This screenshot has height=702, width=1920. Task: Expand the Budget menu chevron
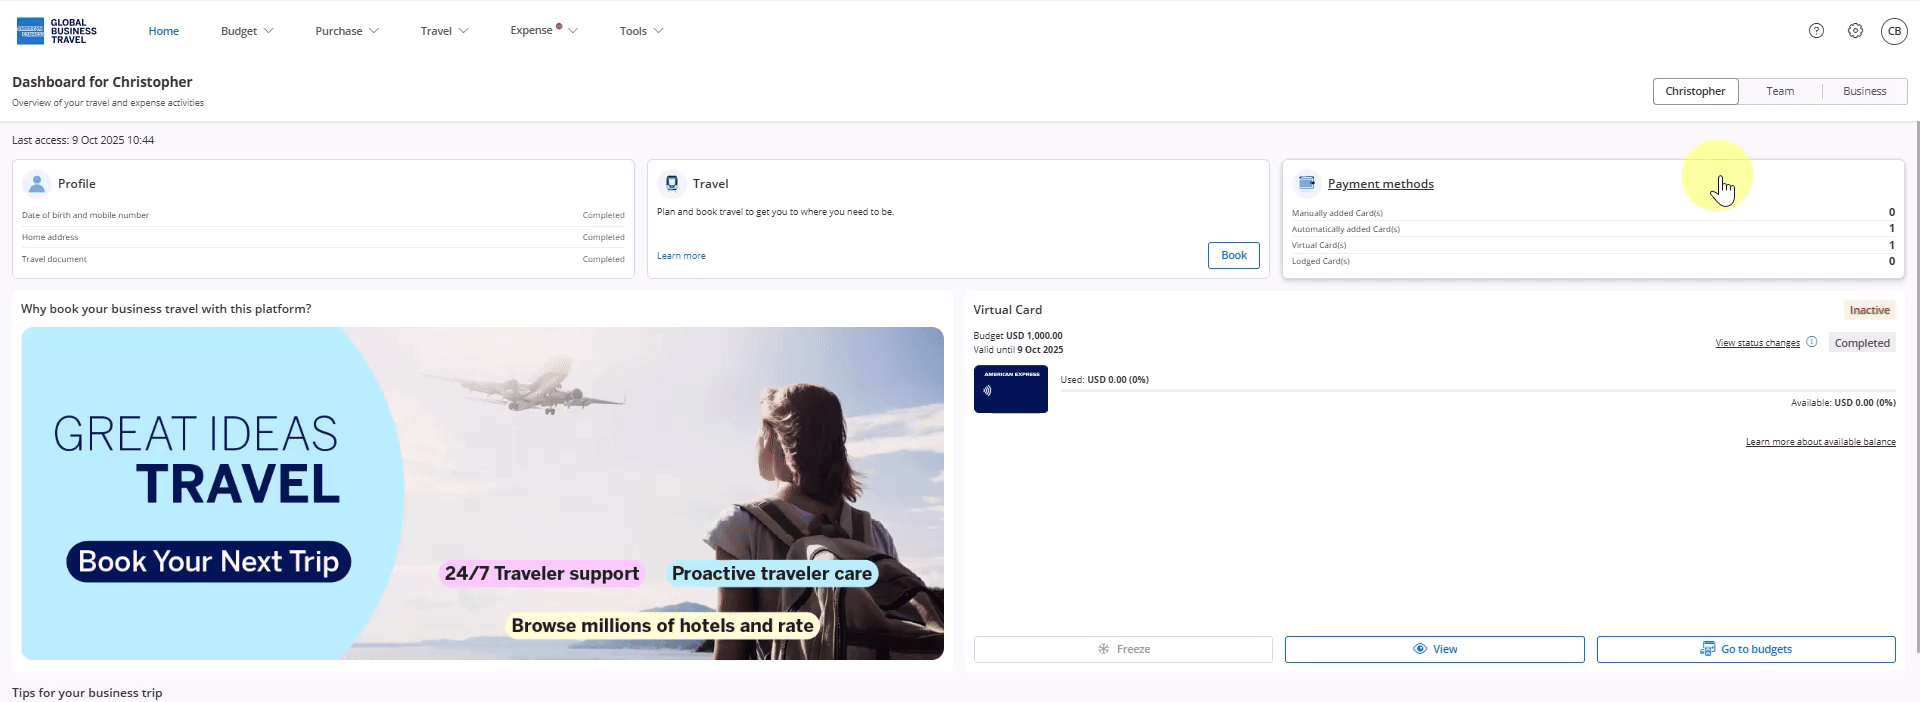[x=268, y=31]
